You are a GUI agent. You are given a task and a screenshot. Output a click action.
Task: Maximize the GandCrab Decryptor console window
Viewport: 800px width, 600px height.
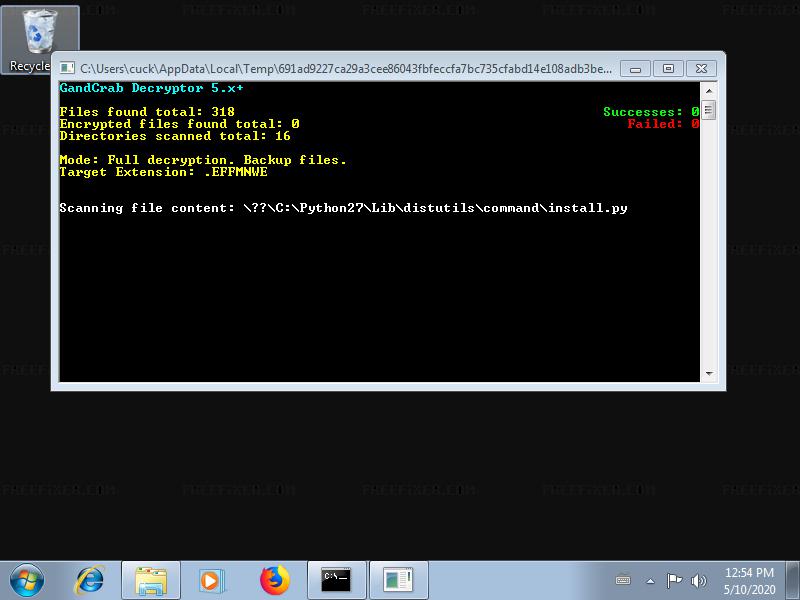coord(668,69)
